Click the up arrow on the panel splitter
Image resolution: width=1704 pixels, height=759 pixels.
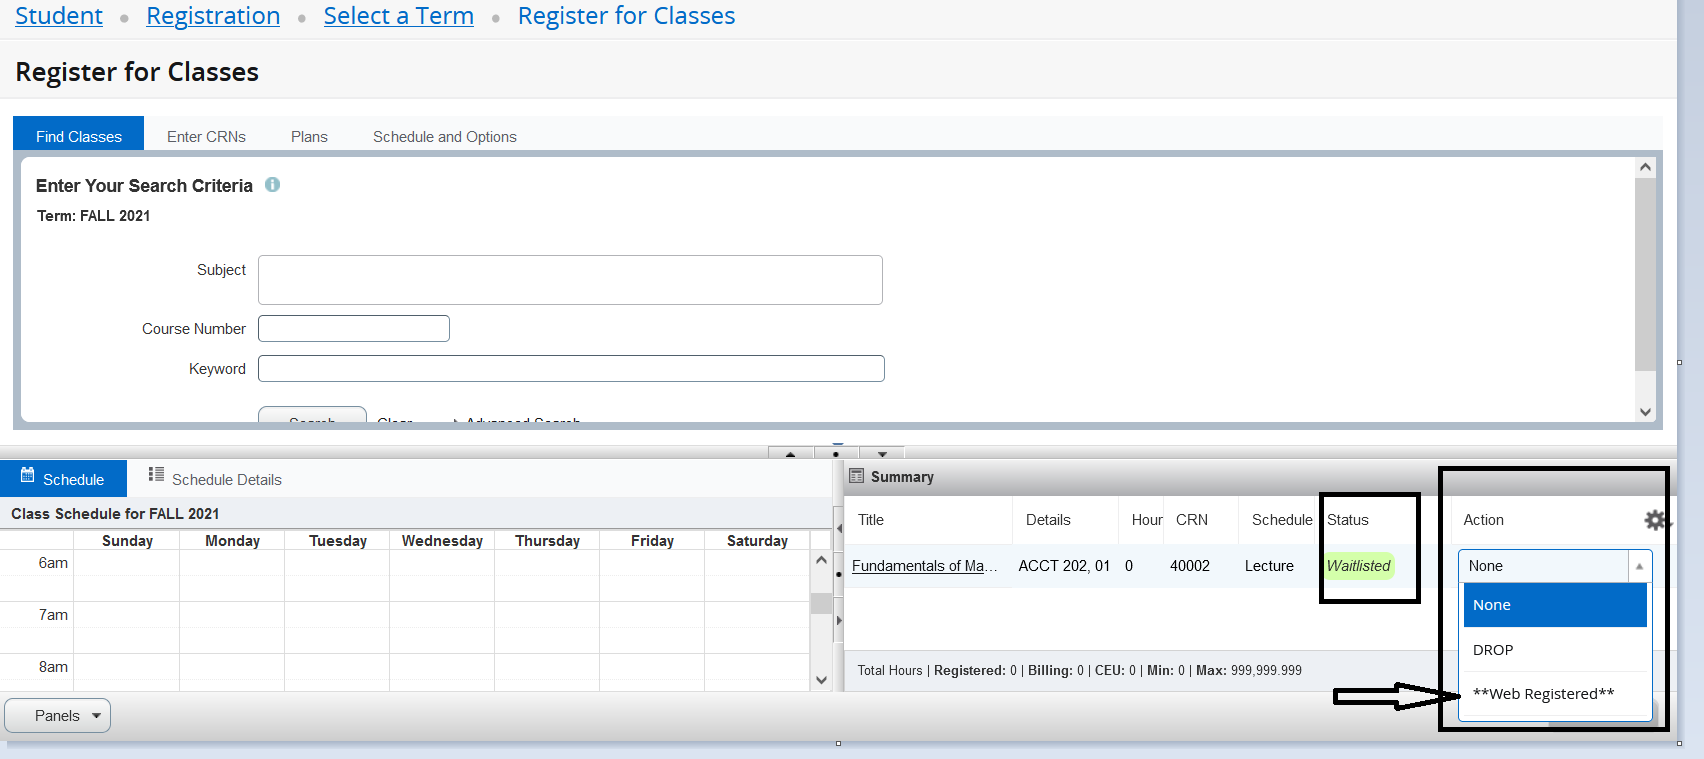click(x=791, y=454)
